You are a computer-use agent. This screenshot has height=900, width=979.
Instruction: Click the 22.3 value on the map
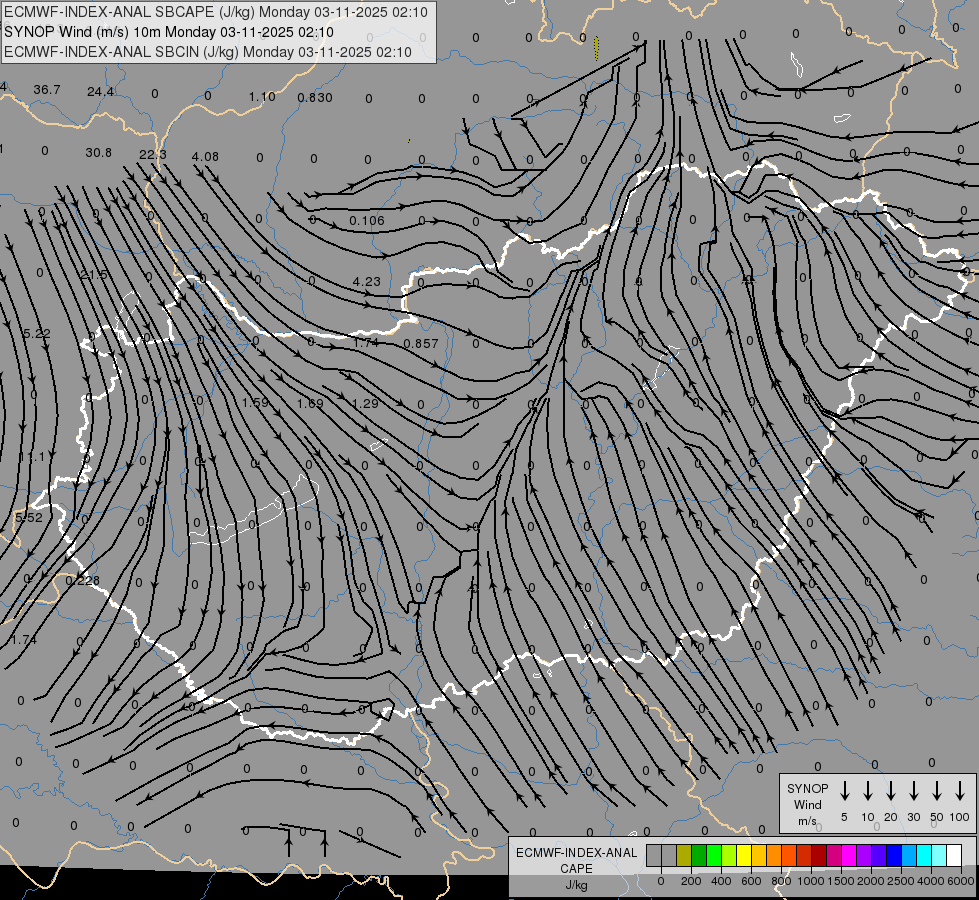pyautogui.click(x=153, y=154)
